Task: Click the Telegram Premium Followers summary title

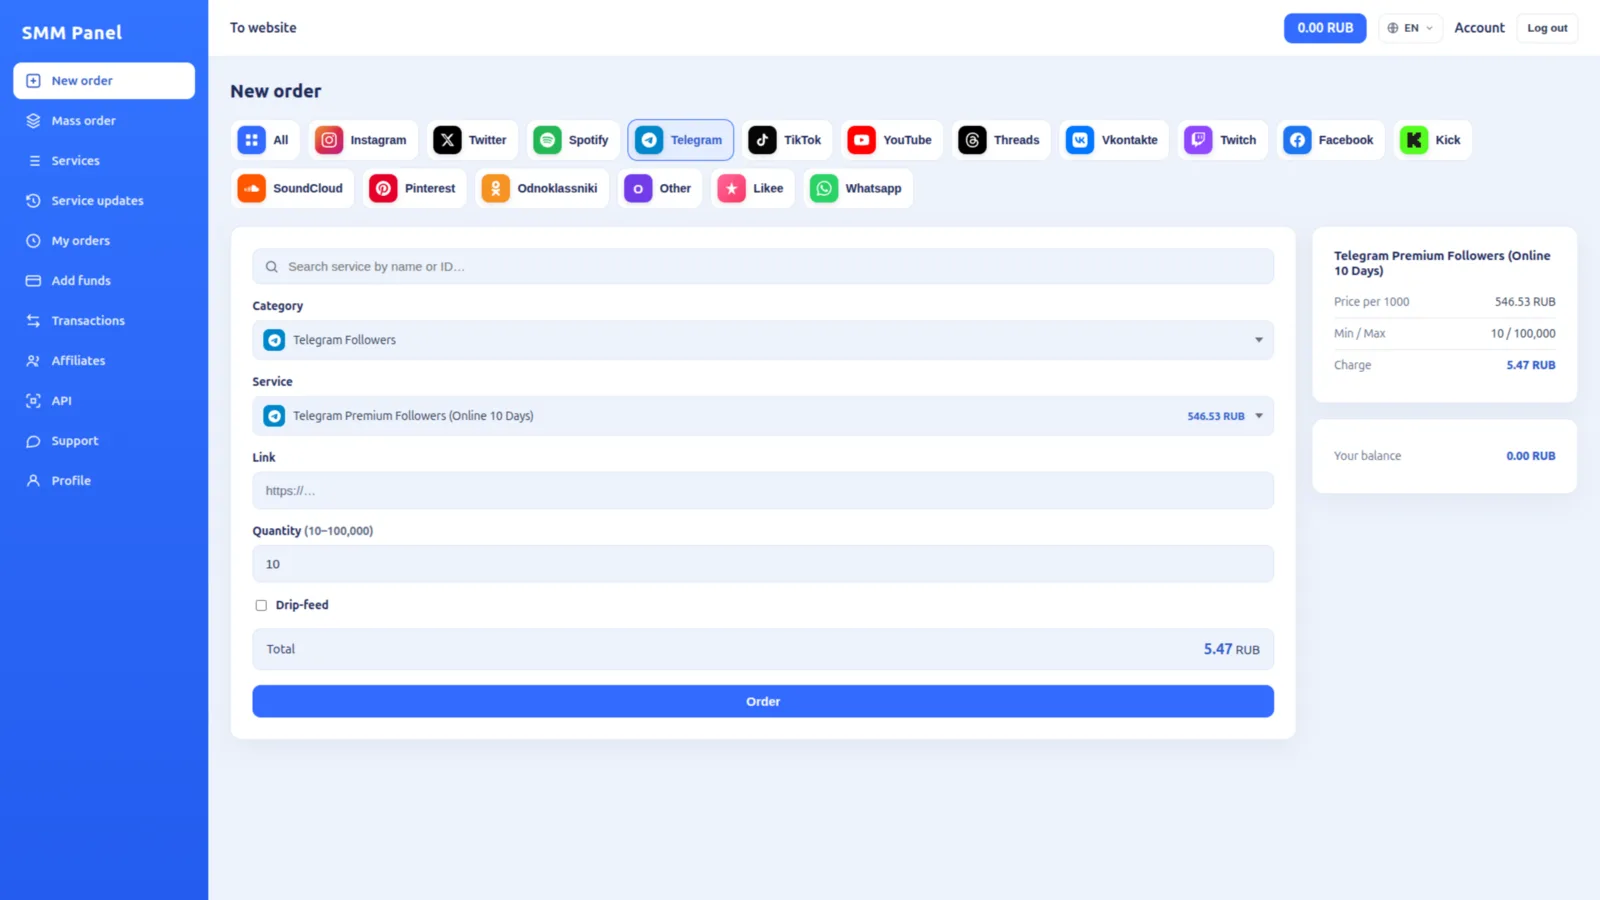Action: 1442,263
